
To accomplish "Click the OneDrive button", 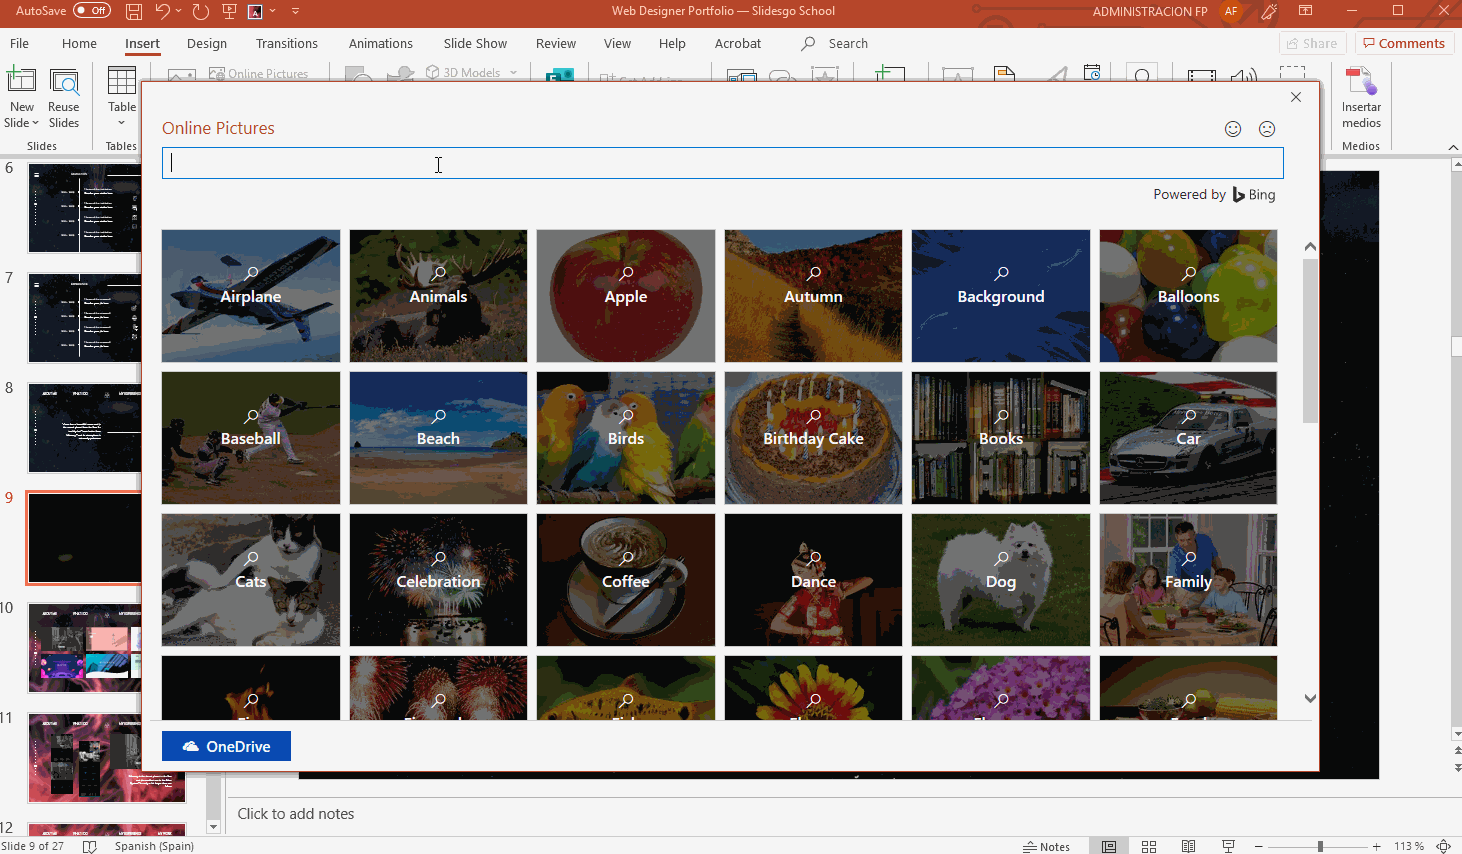I will [x=226, y=746].
